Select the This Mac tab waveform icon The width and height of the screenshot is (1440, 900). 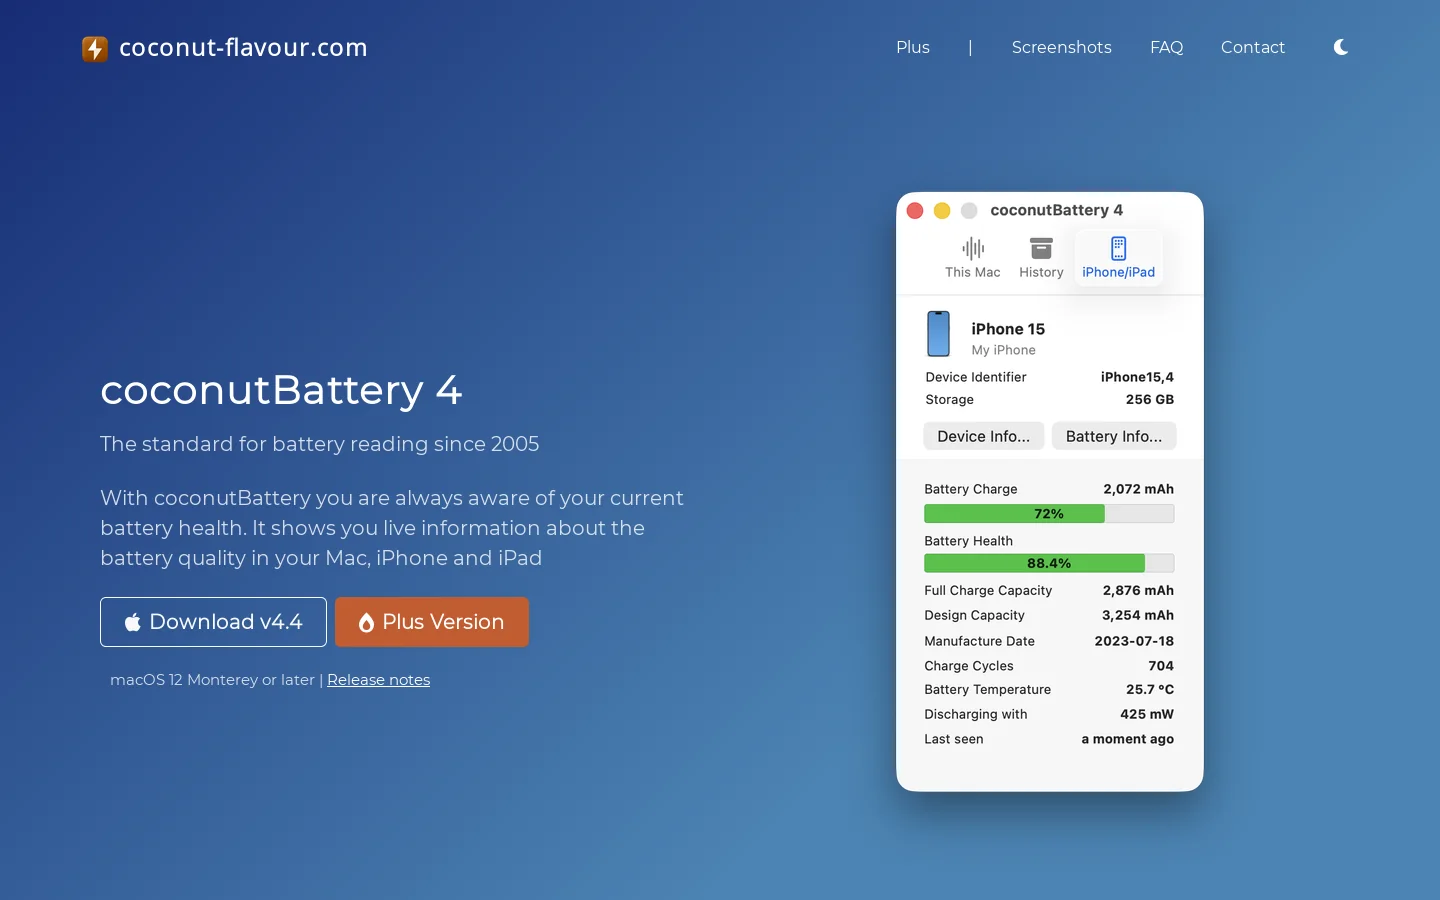[x=973, y=248]
